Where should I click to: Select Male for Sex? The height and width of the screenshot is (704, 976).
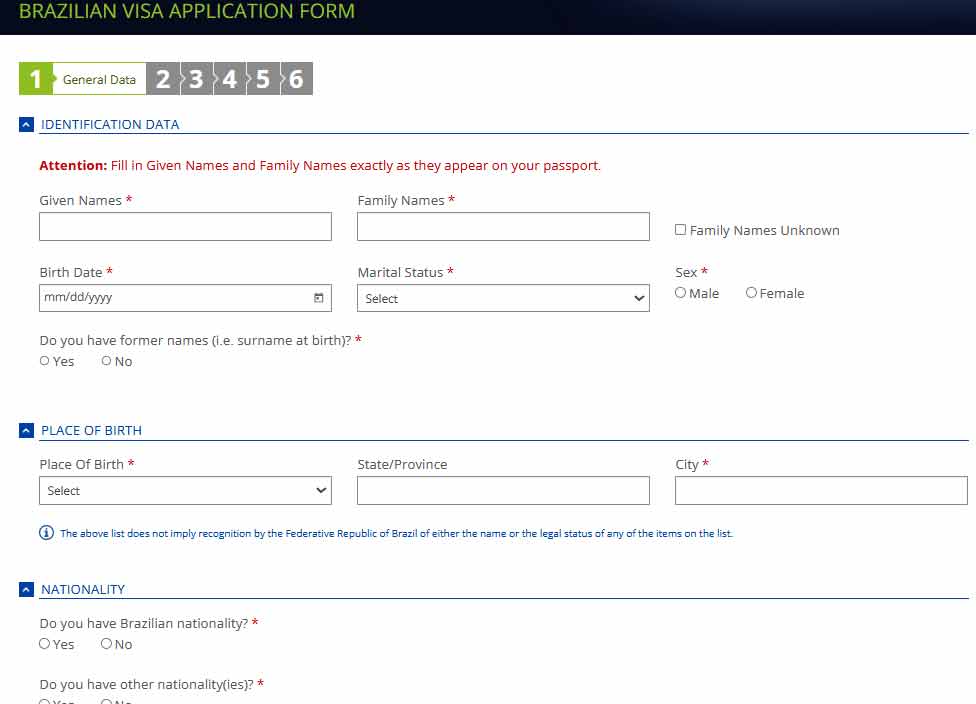coord(681,293)
